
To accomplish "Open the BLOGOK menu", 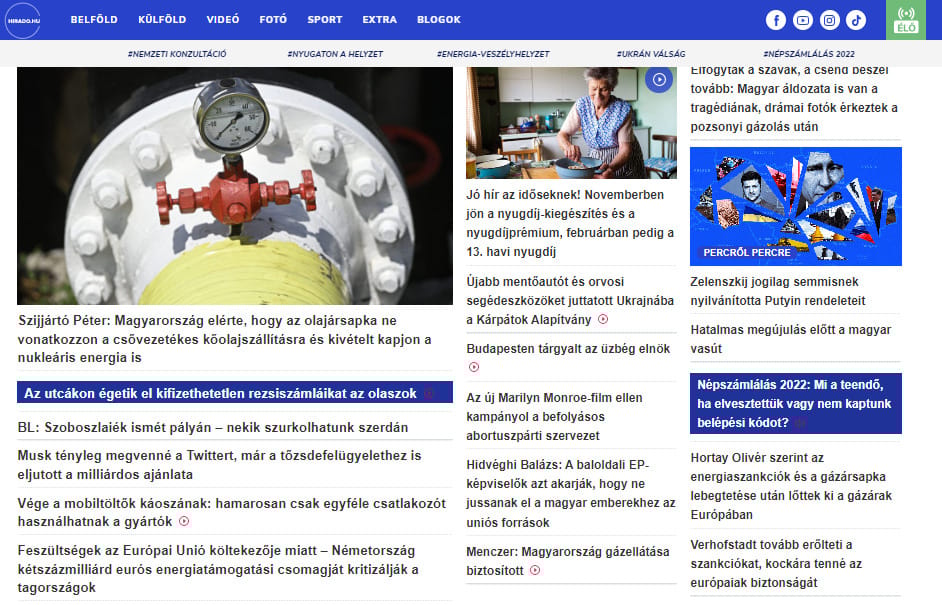I will 439,19.
